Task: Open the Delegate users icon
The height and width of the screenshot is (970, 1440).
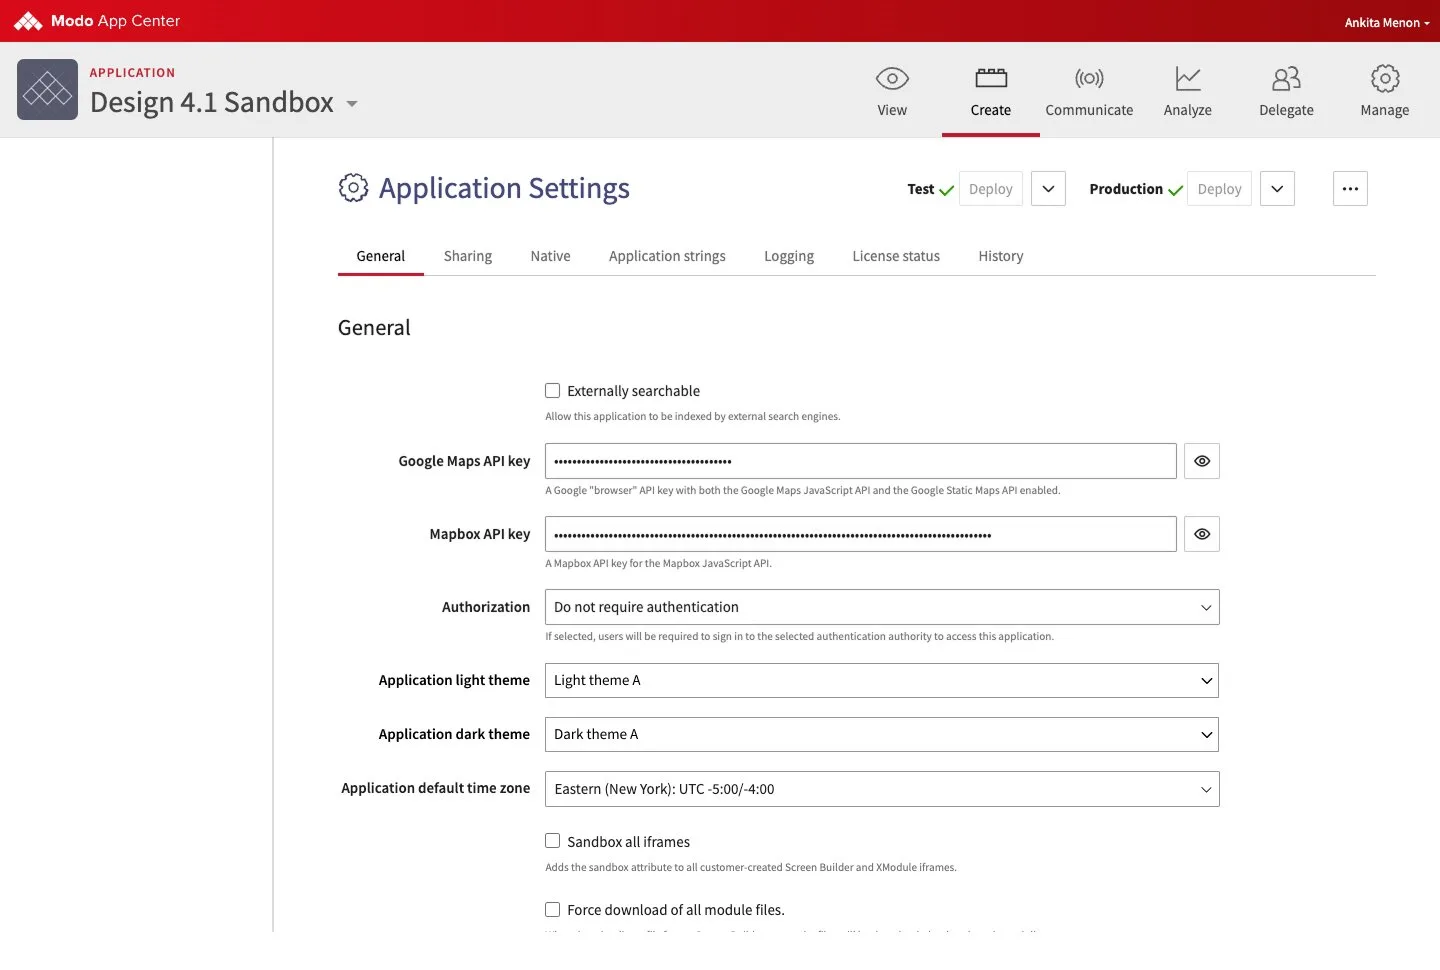Action: (x=1286, y=78)
